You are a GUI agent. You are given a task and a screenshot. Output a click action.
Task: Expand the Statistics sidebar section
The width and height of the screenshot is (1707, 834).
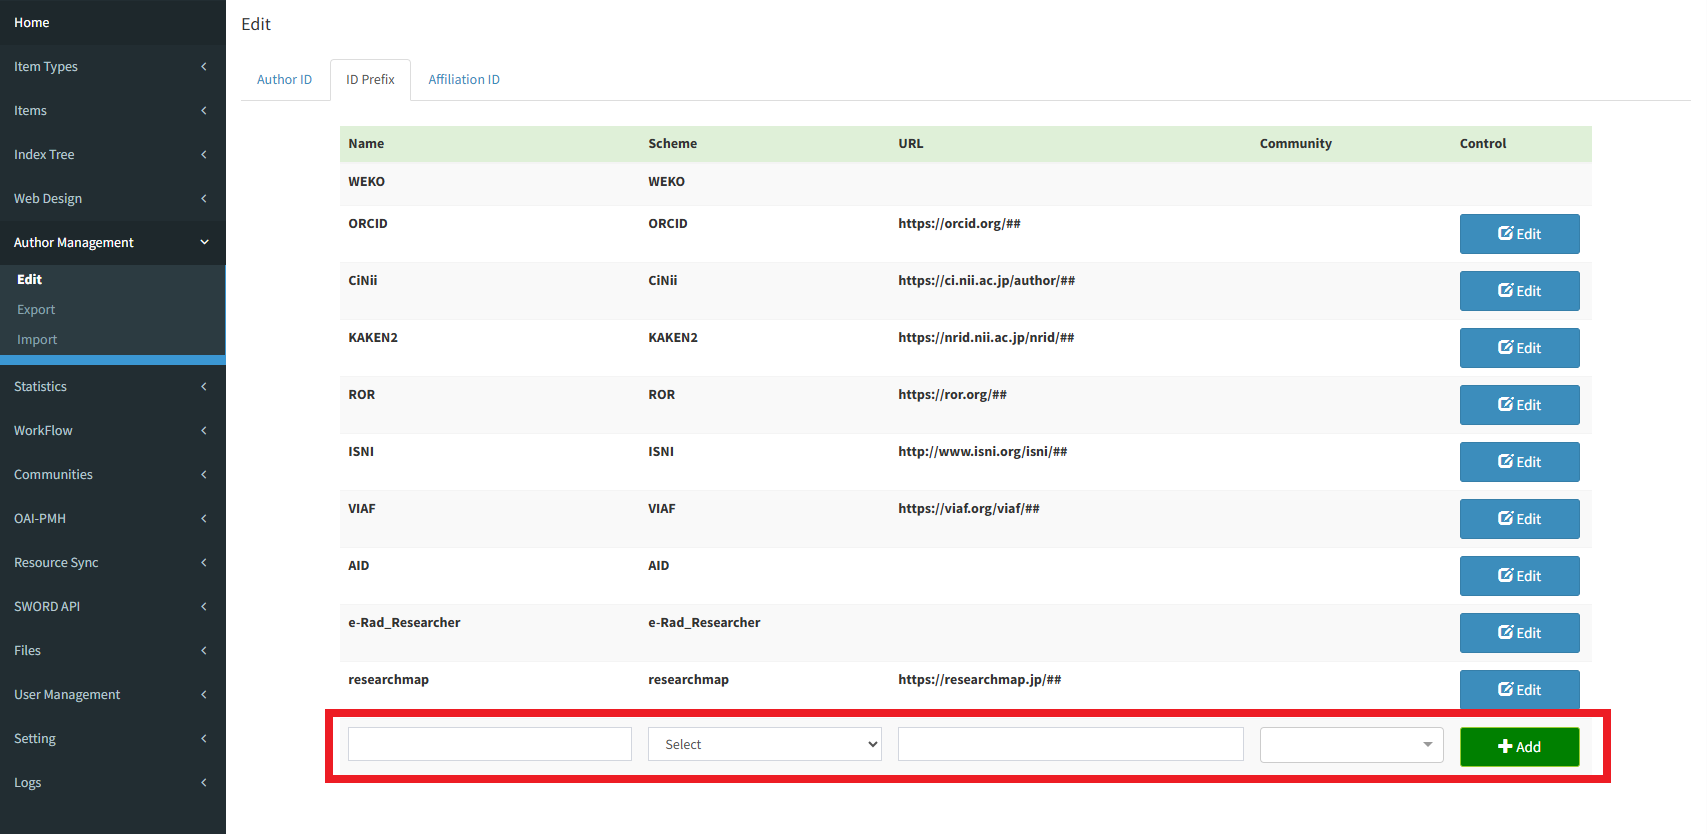click(x=112, y=387)
